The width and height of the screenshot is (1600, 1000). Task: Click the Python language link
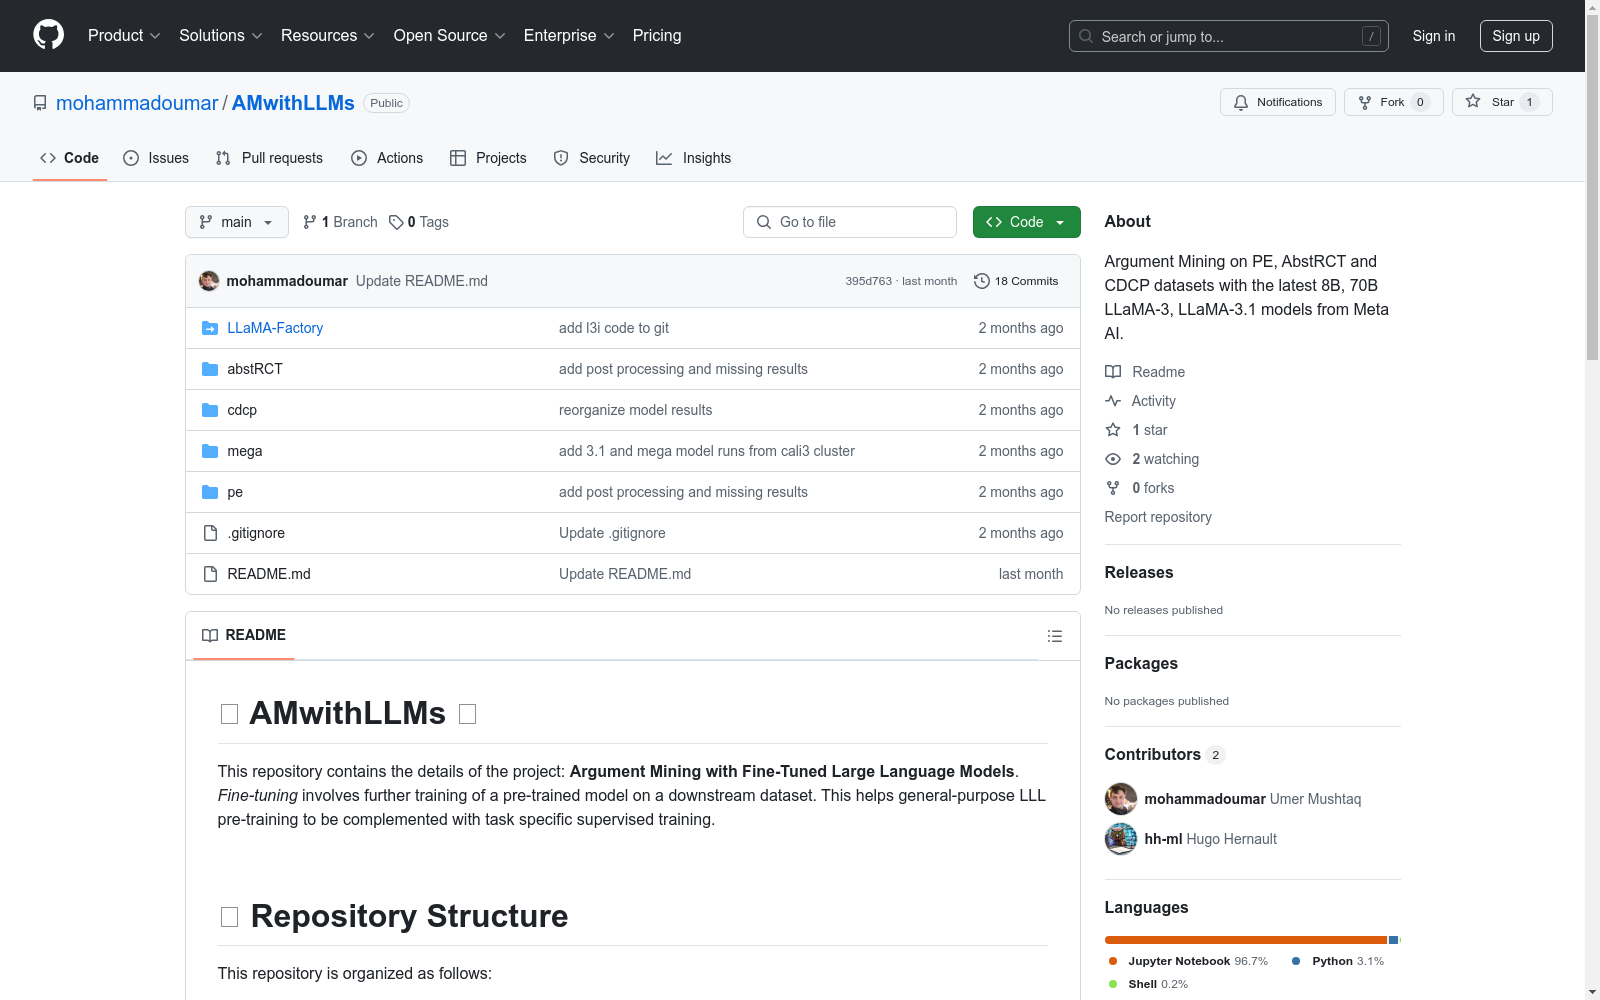[1338, 961]
